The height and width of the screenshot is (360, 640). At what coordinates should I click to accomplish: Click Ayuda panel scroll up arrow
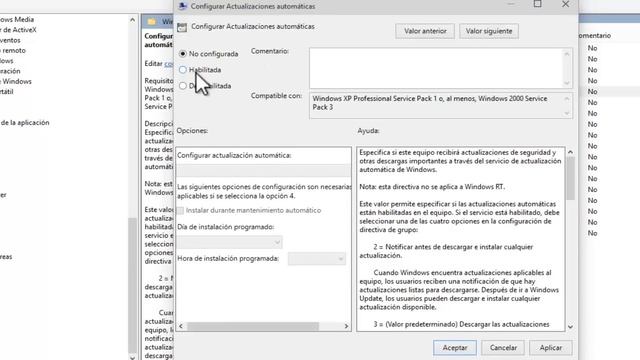(x=570, y=152)
